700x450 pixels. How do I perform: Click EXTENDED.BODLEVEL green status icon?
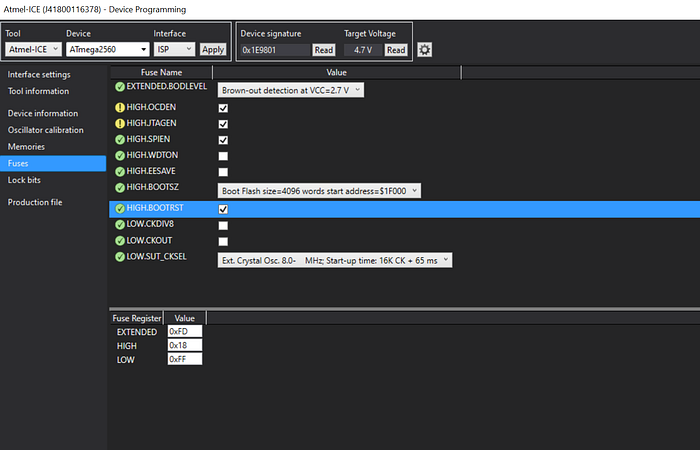[x=120, y=87]
